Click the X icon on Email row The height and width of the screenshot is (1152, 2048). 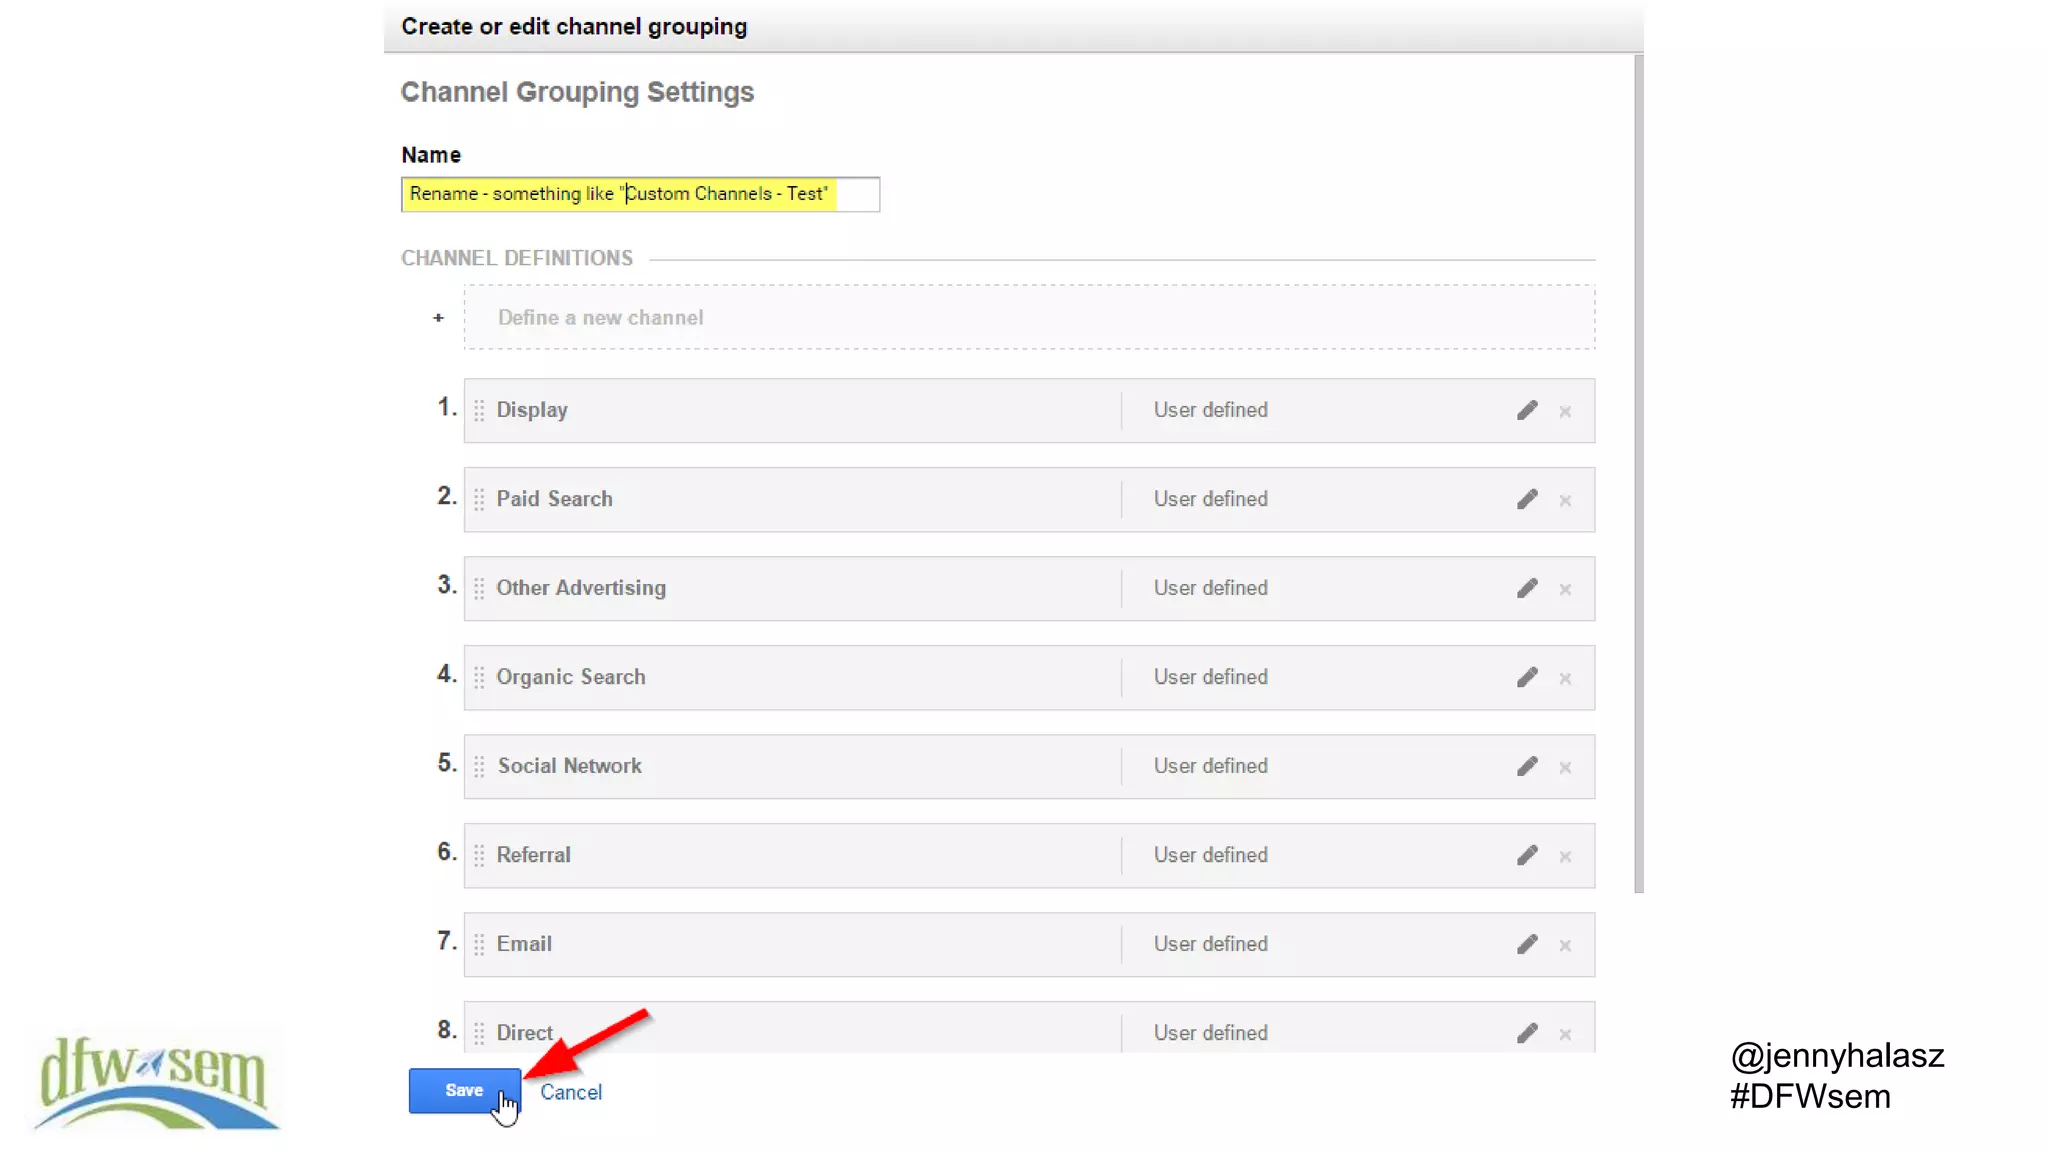[x=1565, y=945]
